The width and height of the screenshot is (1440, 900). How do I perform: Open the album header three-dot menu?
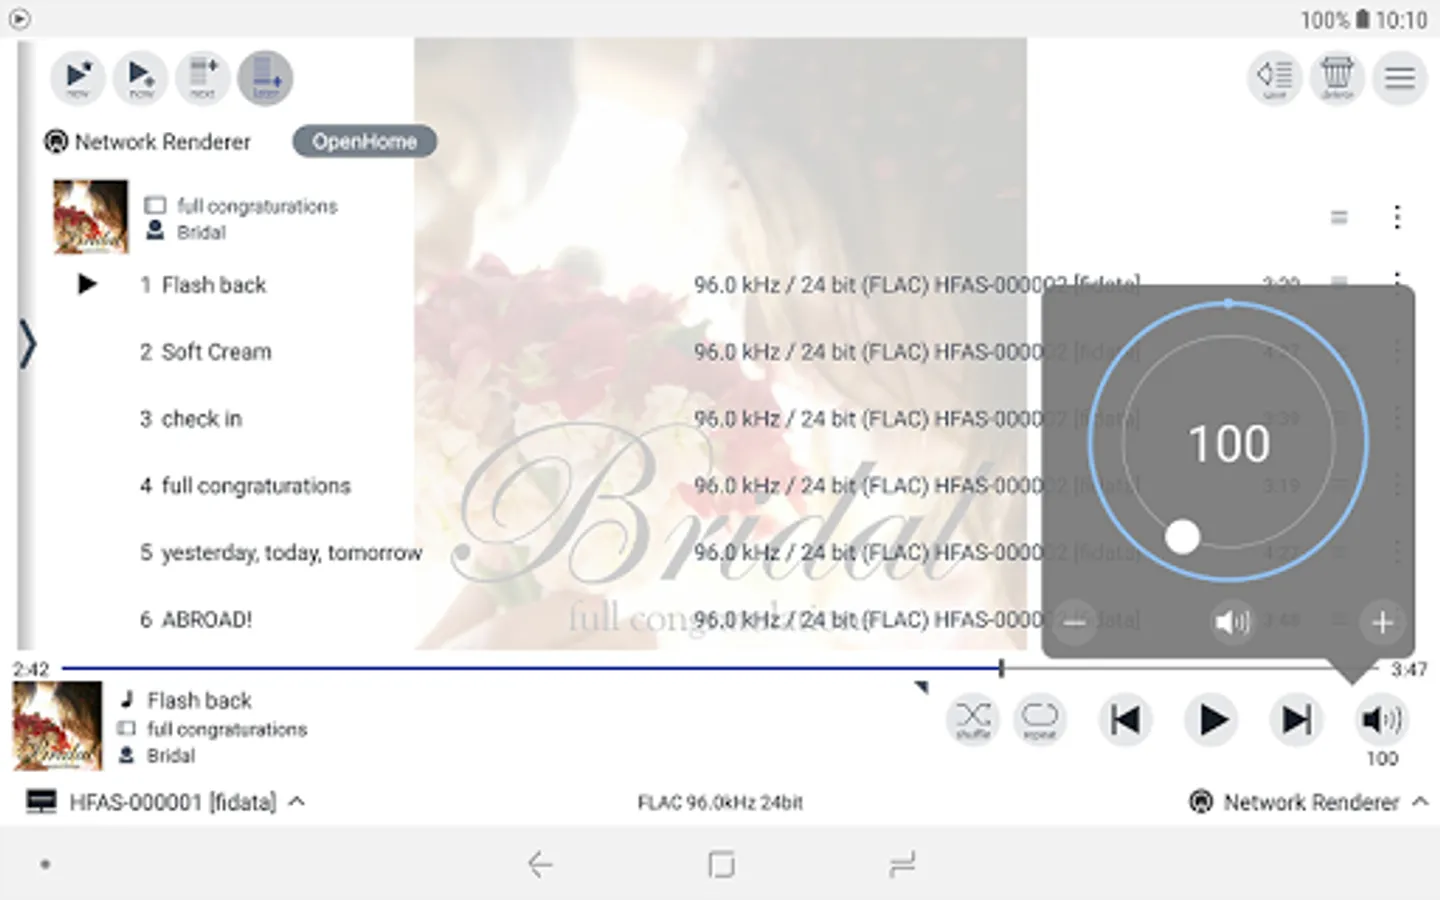[1397, 217]
